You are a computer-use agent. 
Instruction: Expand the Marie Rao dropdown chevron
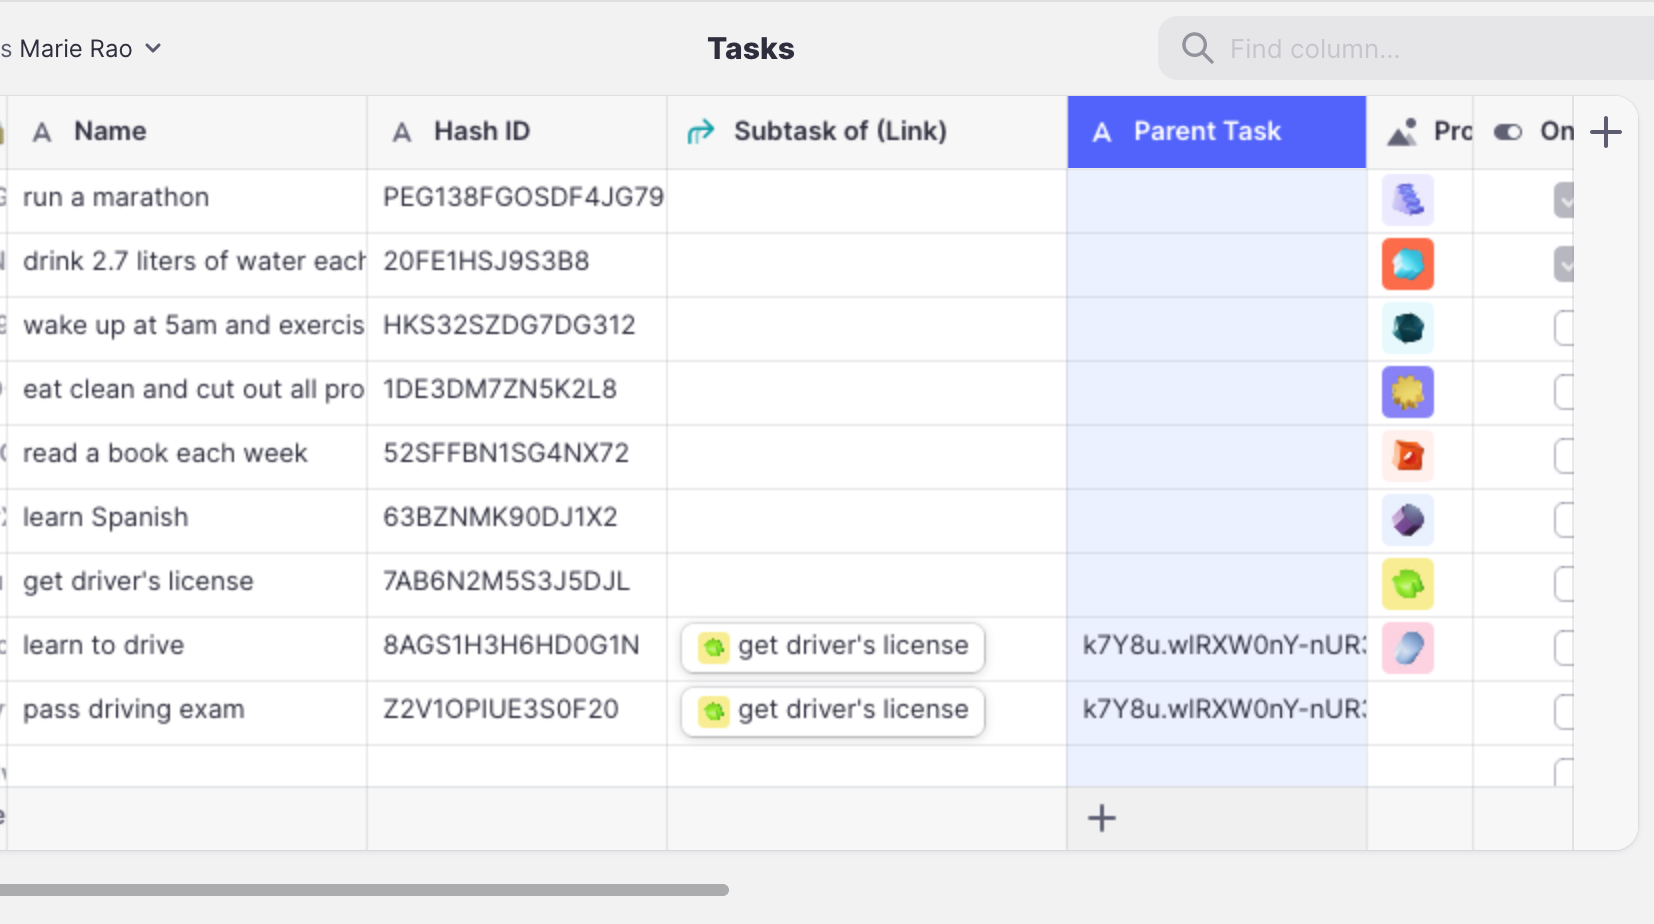(x=153, y=48)
